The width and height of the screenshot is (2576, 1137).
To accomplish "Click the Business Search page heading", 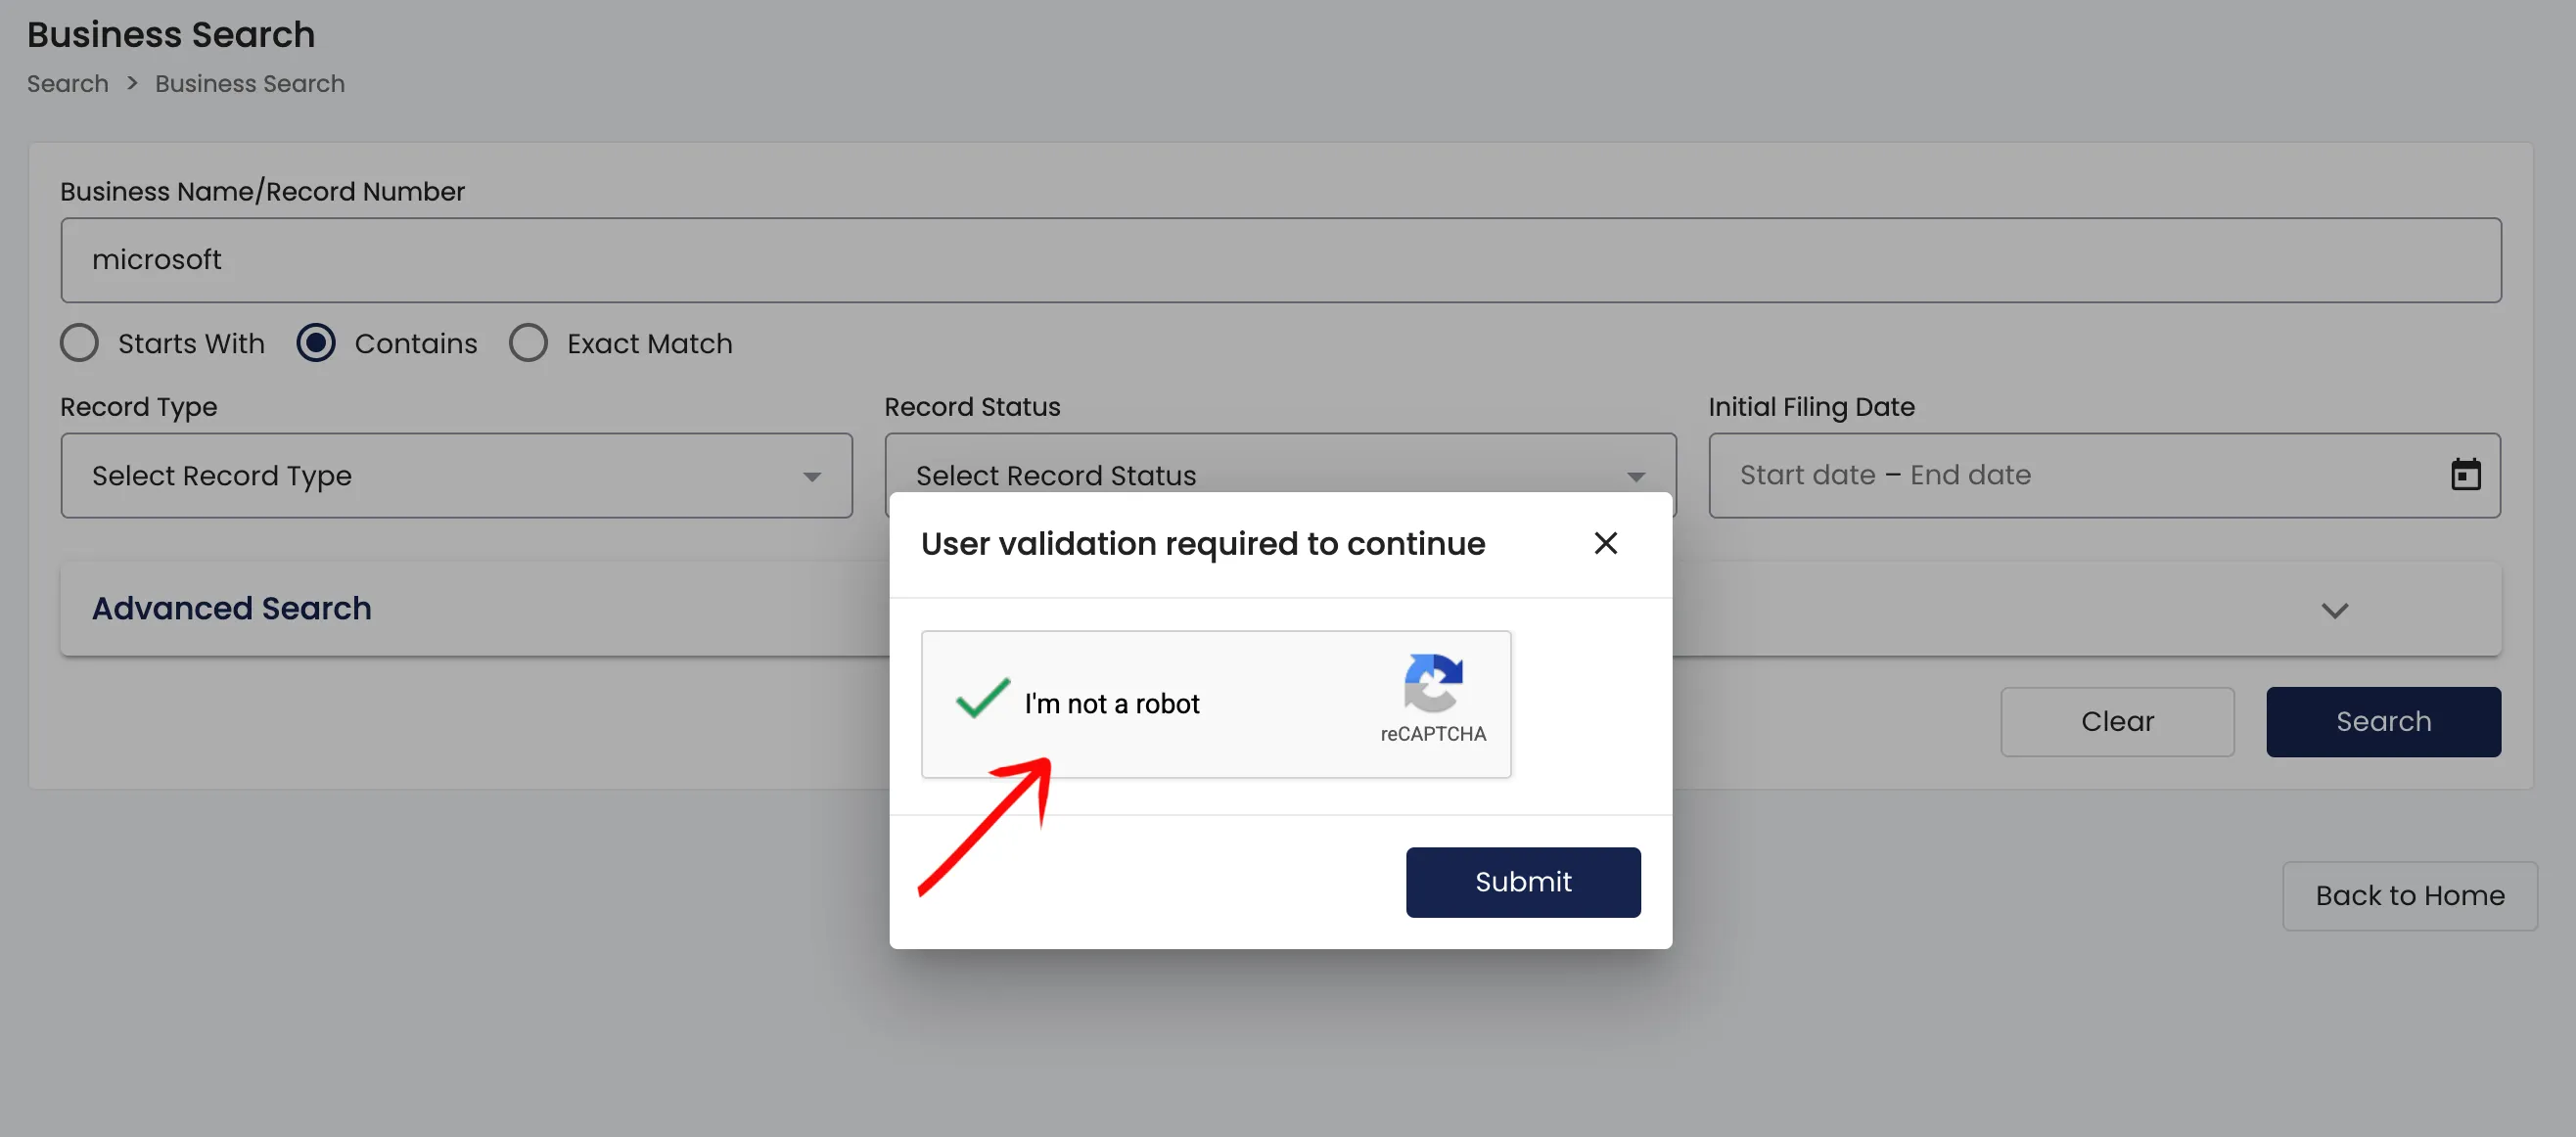I will point(171,35).
